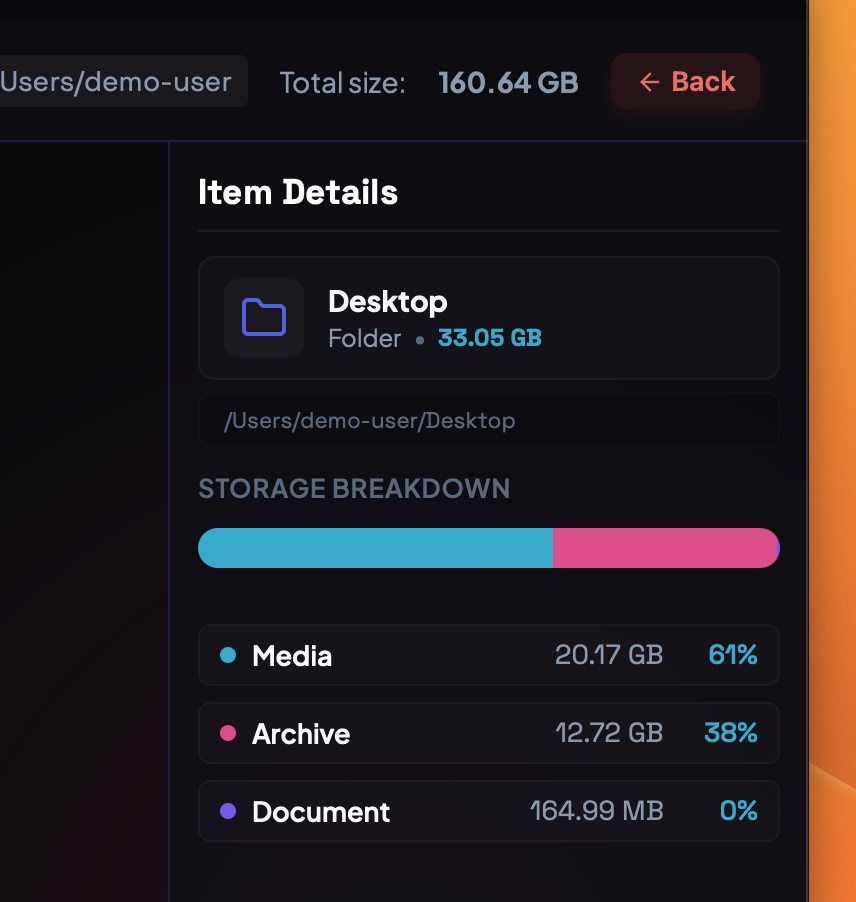Screen dimensions: 856x902
Task: Click the blue dot next to Media
Action: pos(228,655)
